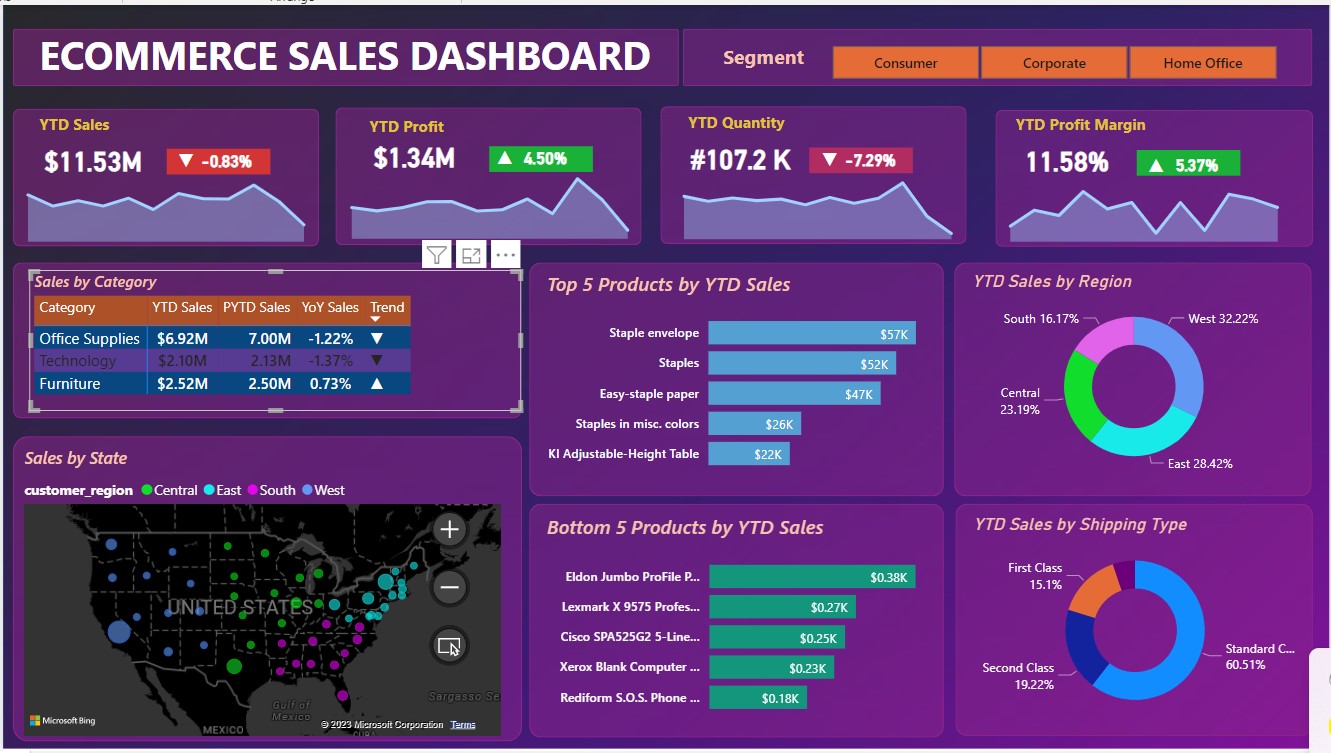1331x753 pixels.
Task: Sort table by YTD Sales column header
Action: [x=182, y=308]
